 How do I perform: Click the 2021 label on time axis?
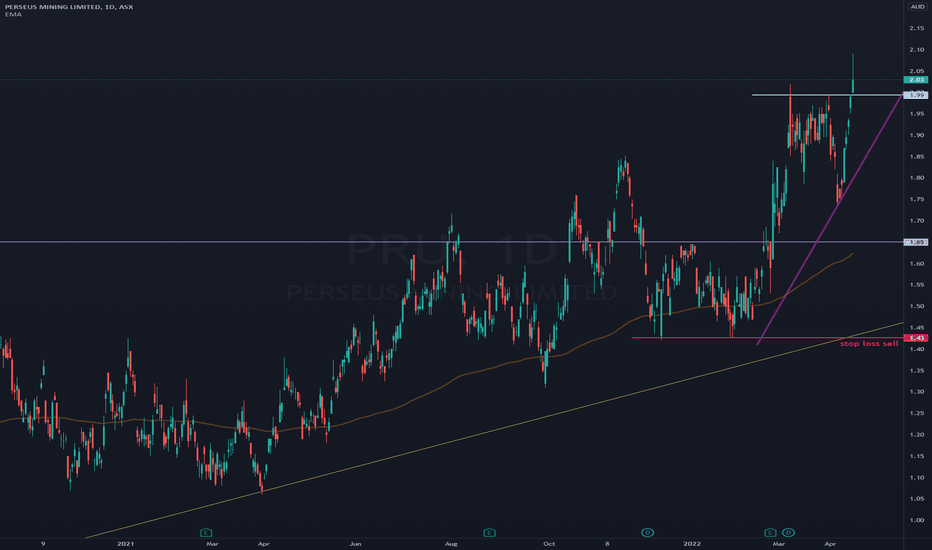pyautogui.click(x=125, y=543)
